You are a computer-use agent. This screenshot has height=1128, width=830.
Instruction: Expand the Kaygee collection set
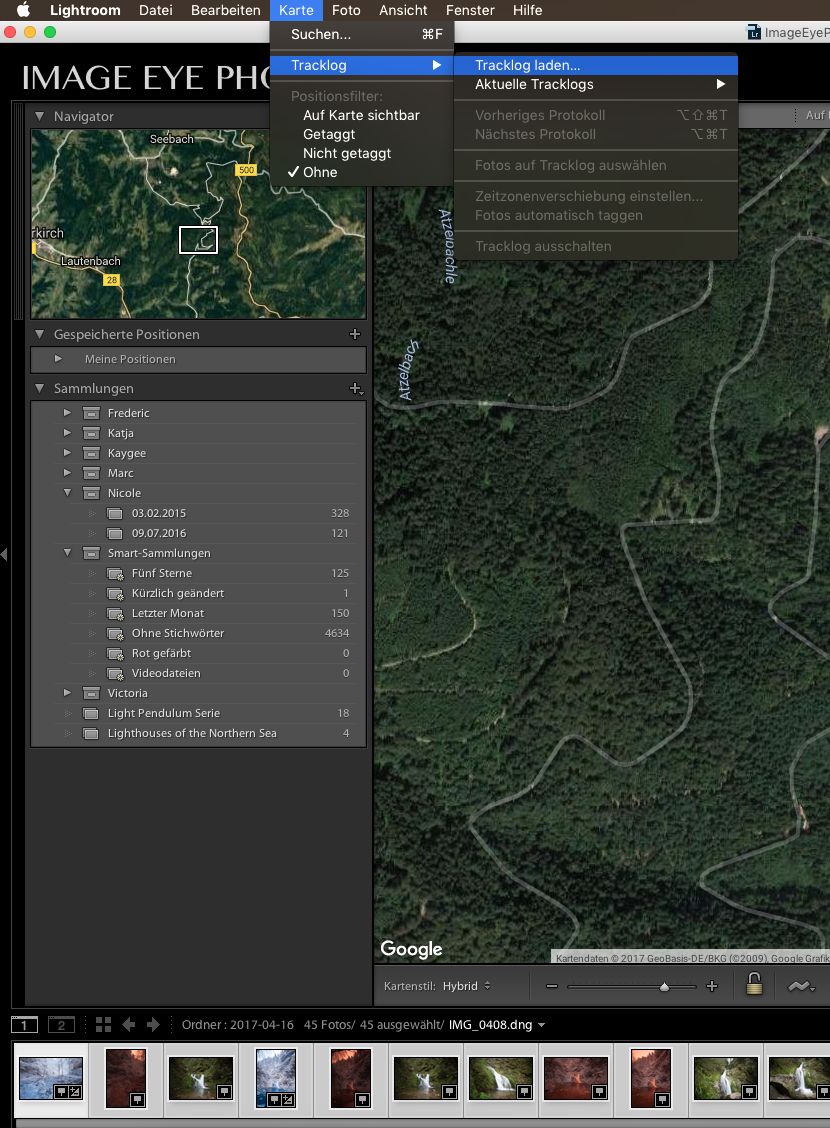67,452
